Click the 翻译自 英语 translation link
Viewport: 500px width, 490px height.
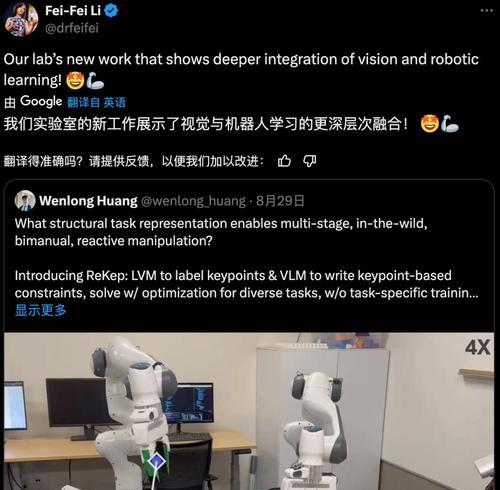(x=96, y=102)
